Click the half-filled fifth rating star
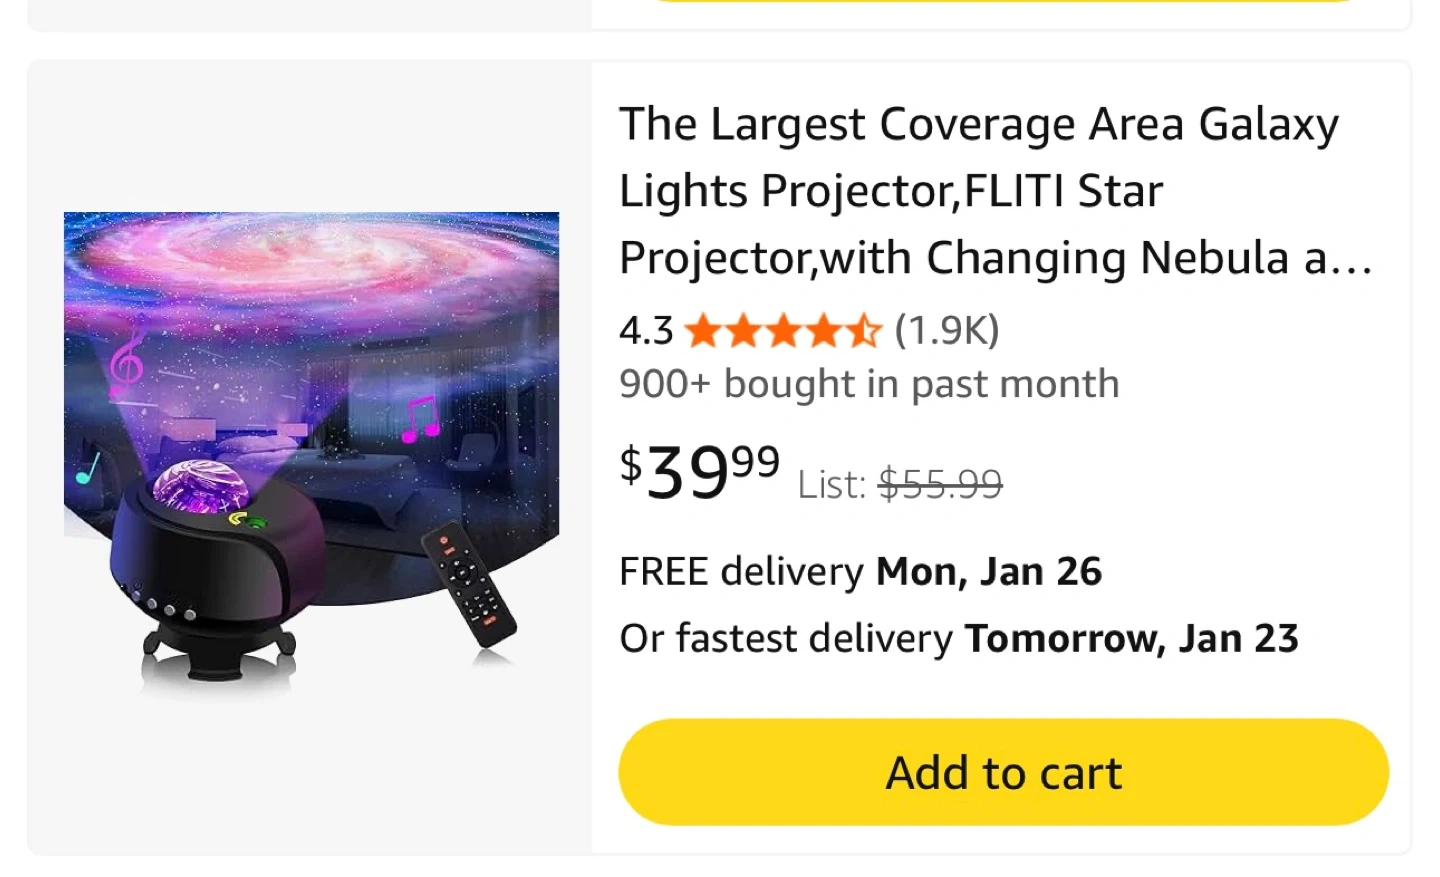1440x877 pixels. (865, 330)
